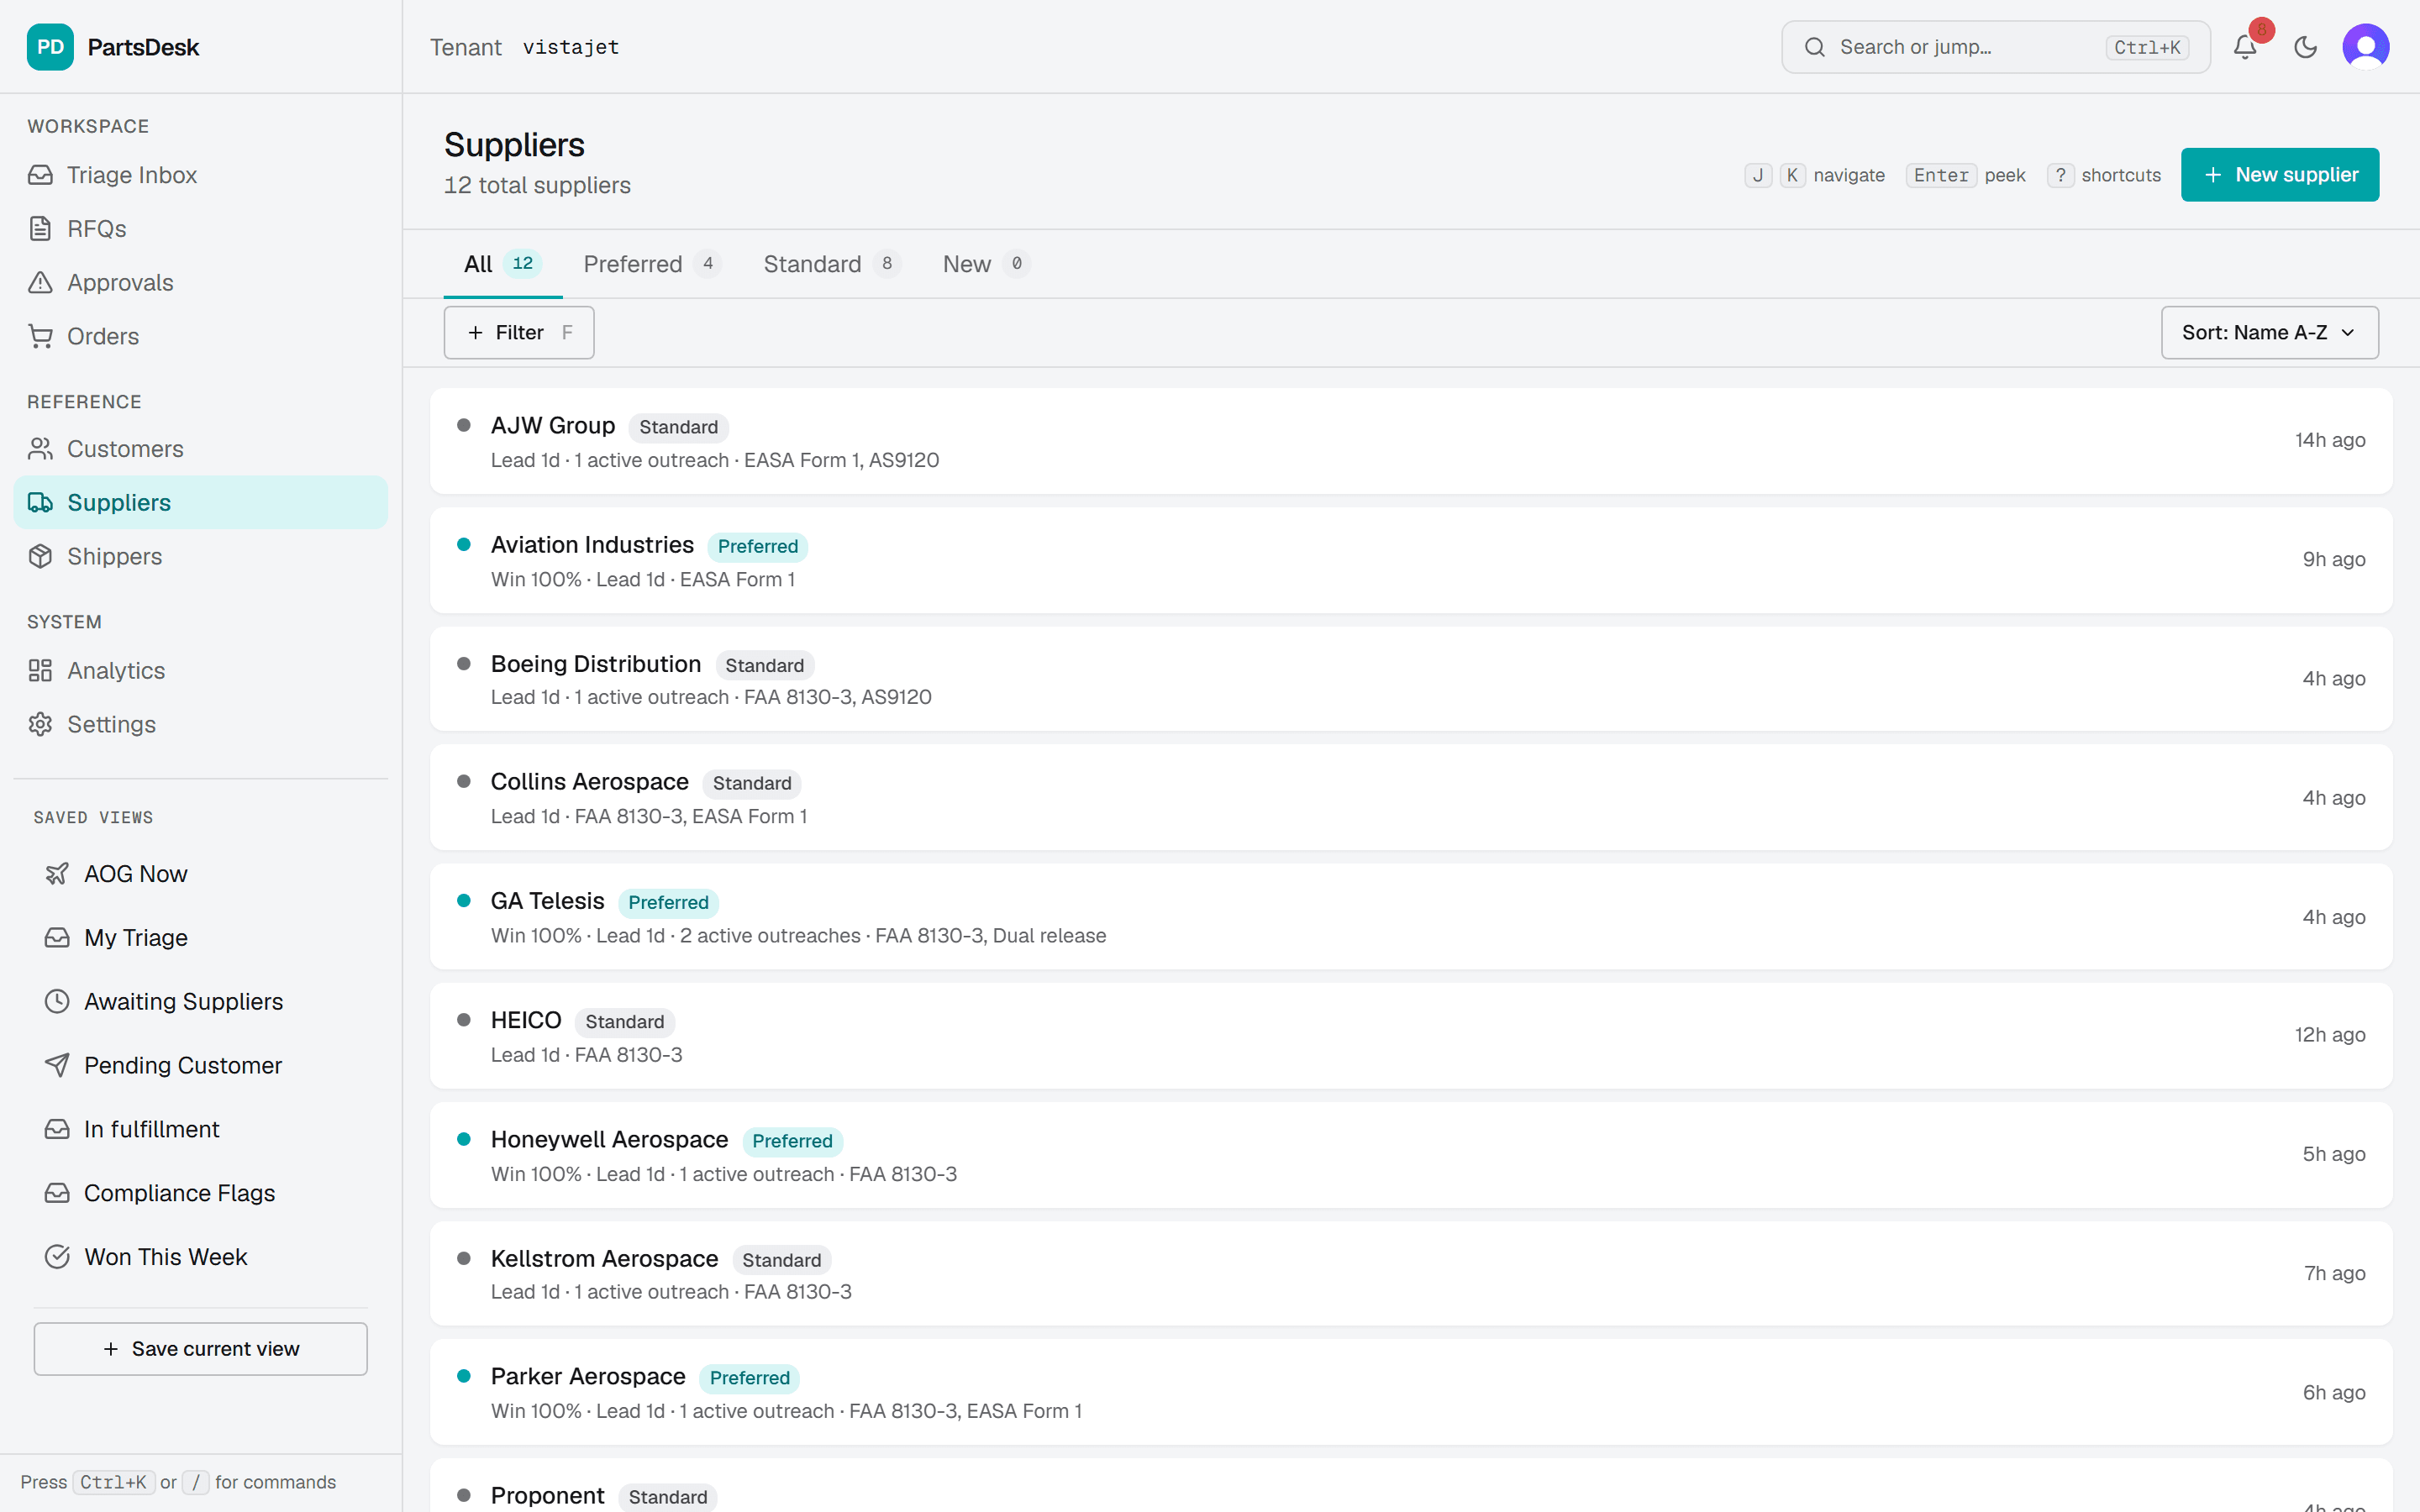Viewport: 2420px width, 1512px height.
Task: Click the question mark shortcuts key hint
Action: tap(2061, 175)
